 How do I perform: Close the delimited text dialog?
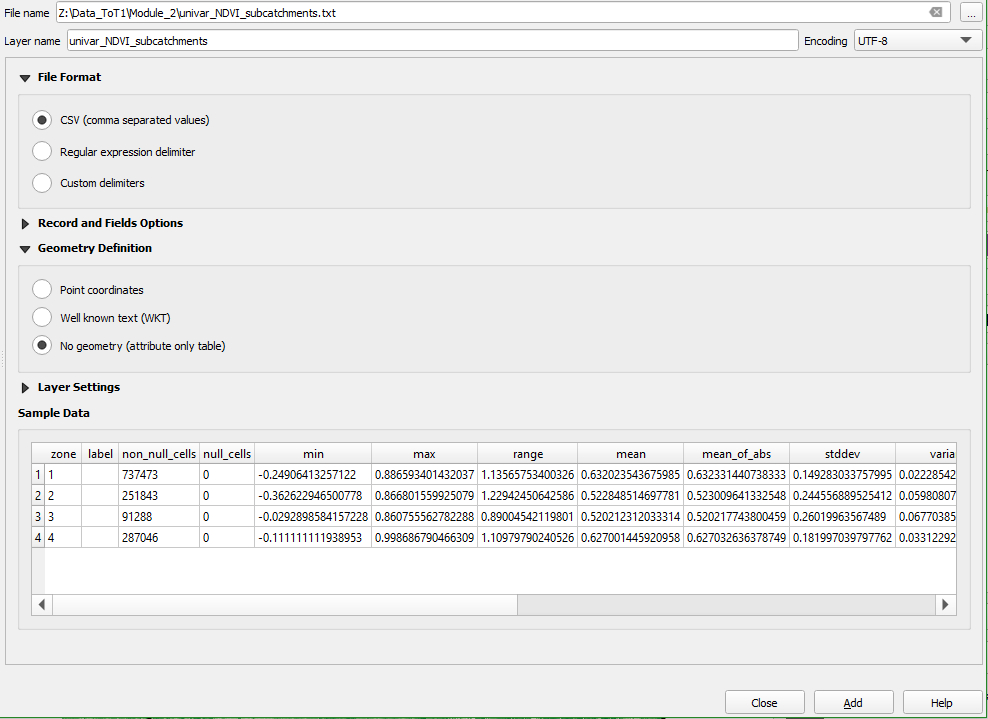764,701
